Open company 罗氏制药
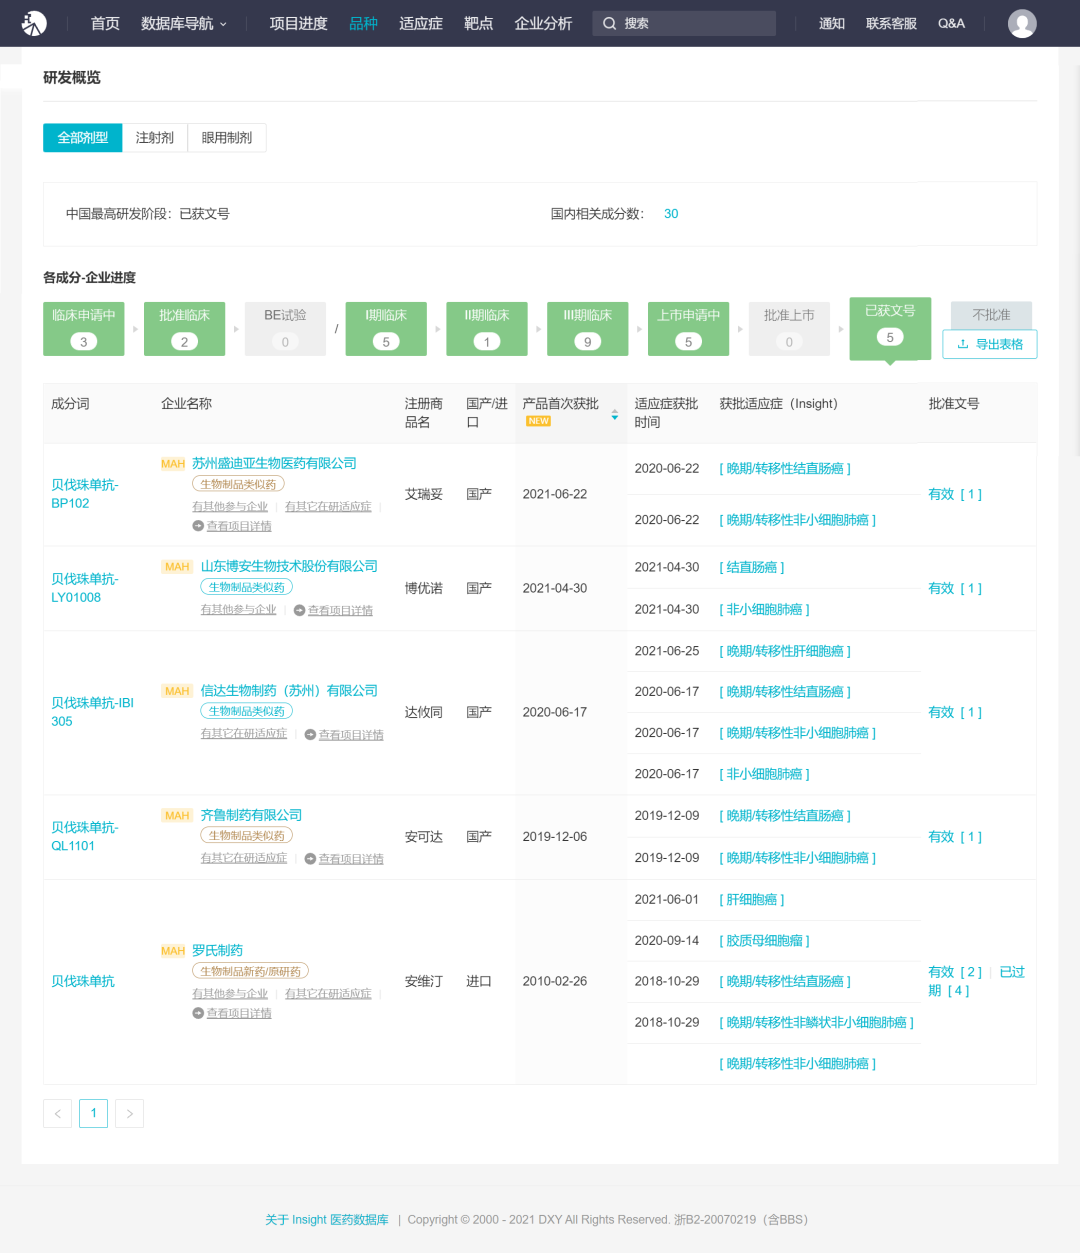The height and width of the screenshot is (1253, 1080). pyautogui.click(x=217, y=951)
